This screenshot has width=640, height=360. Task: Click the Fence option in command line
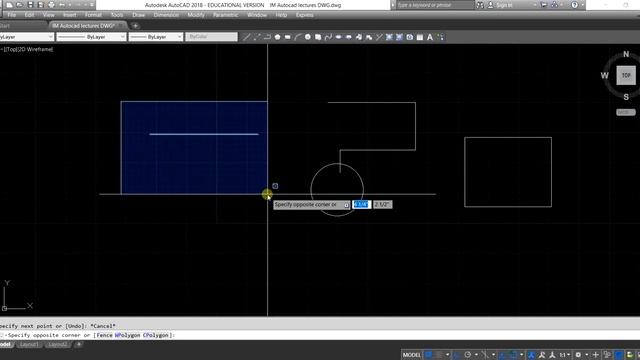[104, 335]
